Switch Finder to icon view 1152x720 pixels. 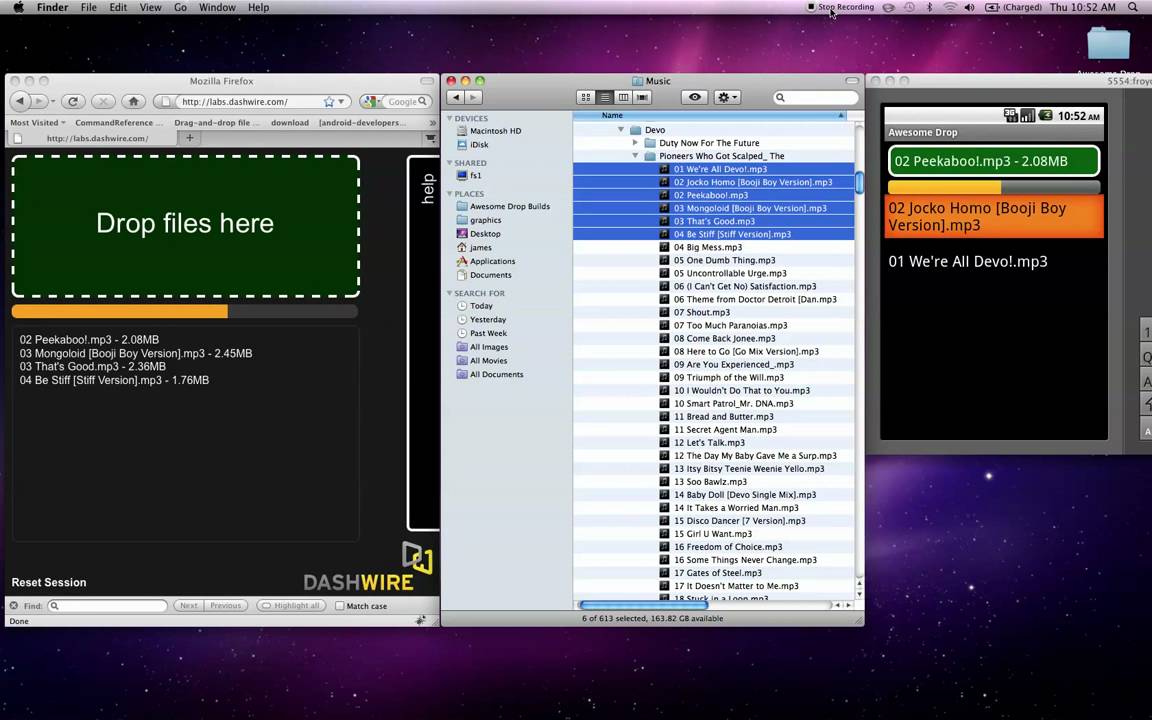tap(586, 97)
